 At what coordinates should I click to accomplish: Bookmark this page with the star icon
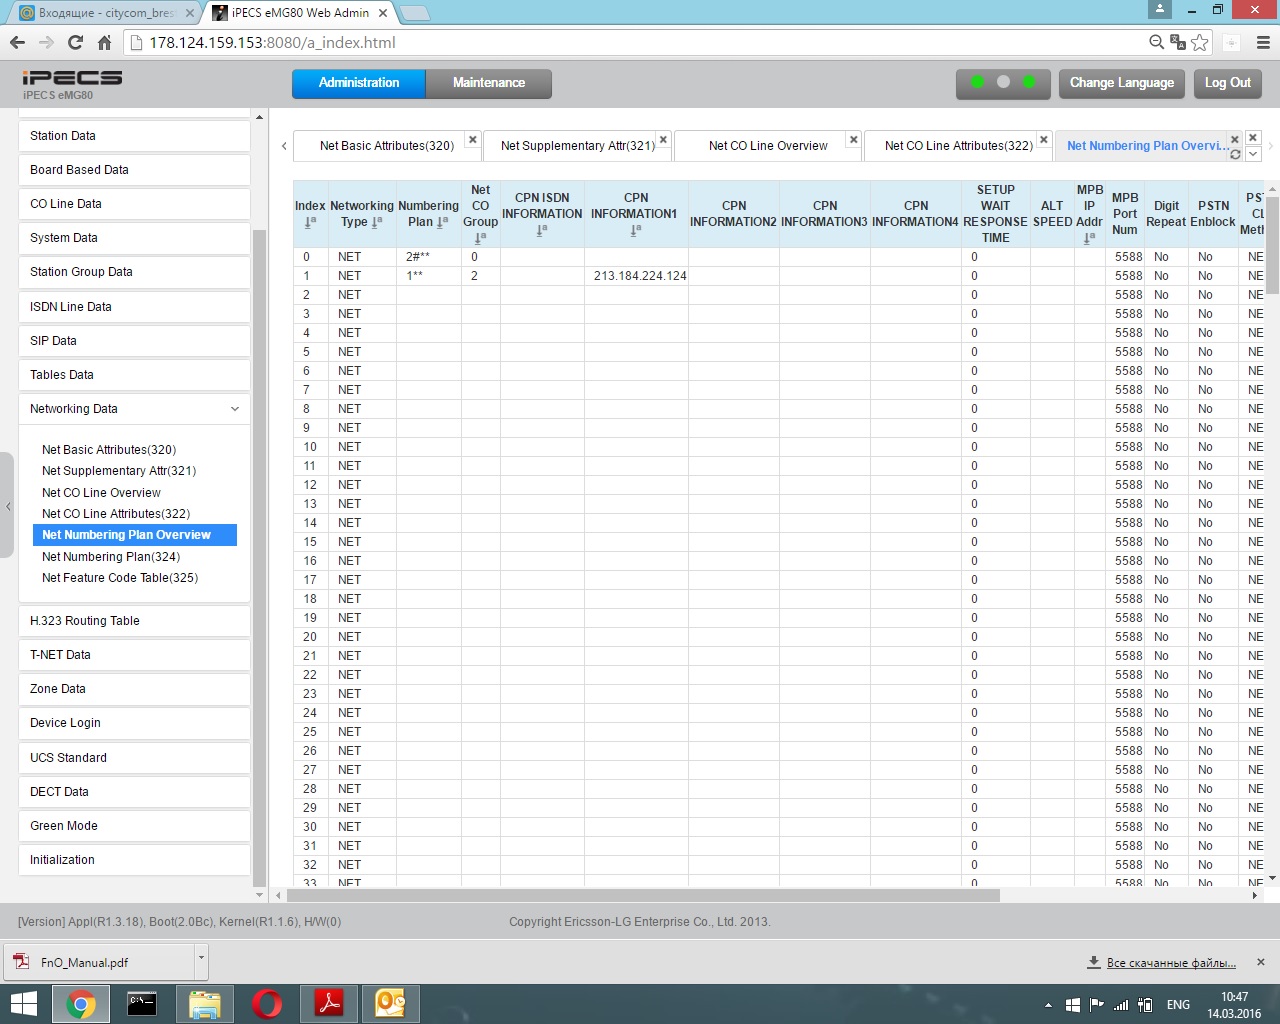coord(1200,42)
